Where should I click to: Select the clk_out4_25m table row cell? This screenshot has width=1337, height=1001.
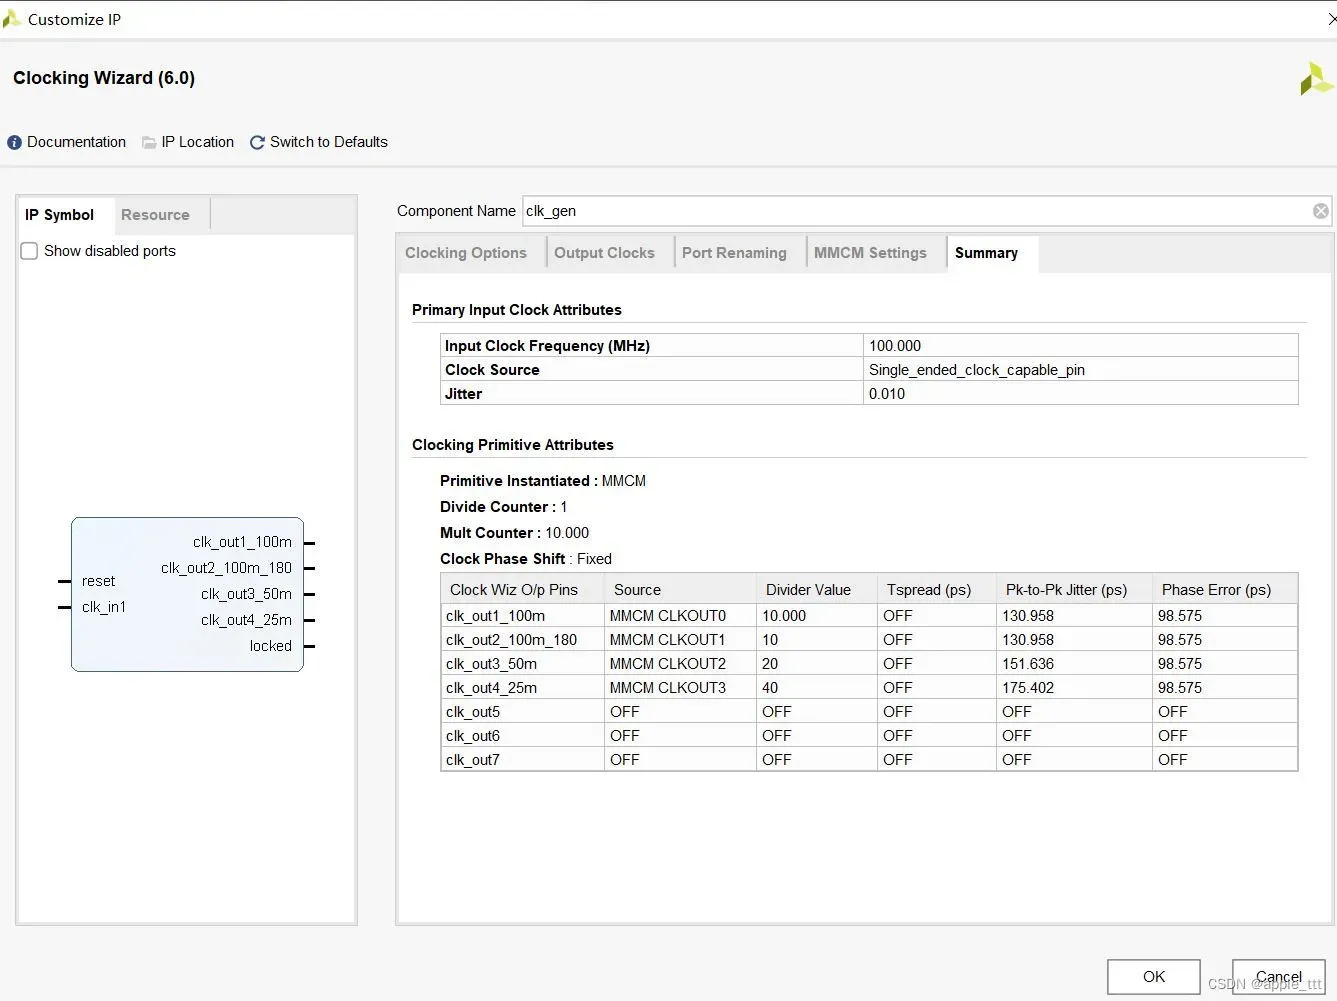(523, 688)
